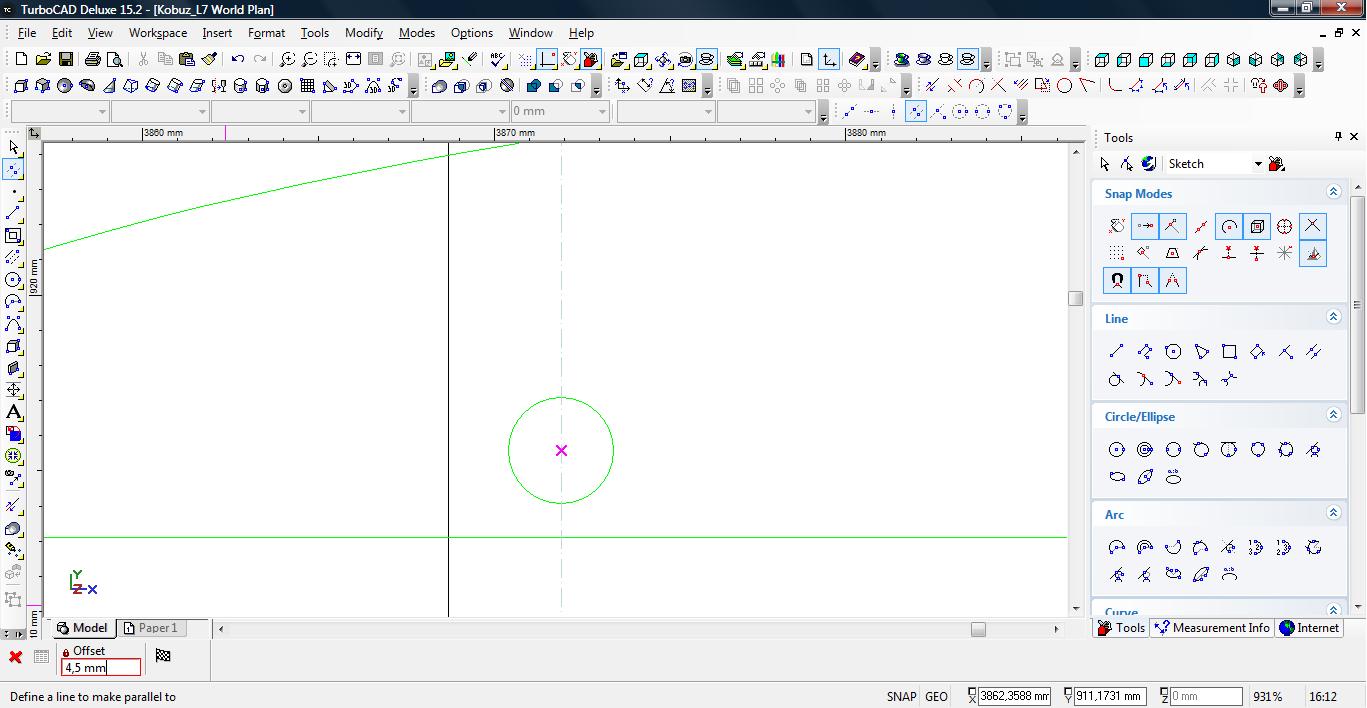Pick the Rectangle tool in Line palette

1229,351
